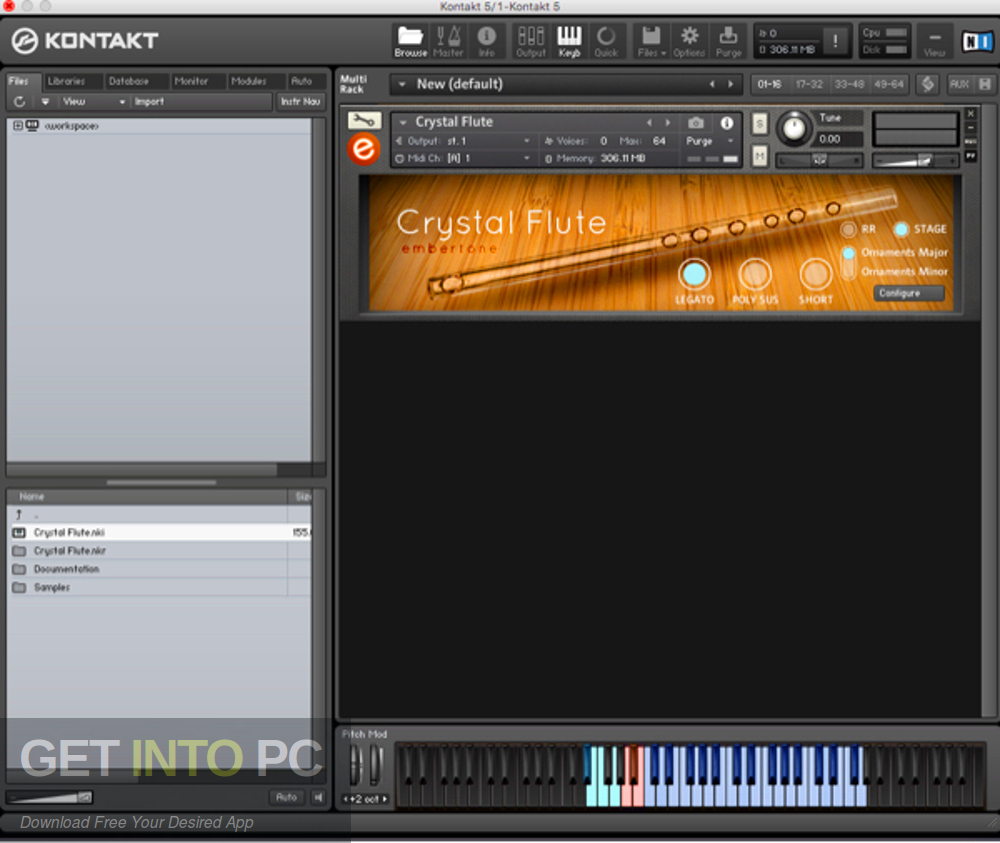The image size is (1000, 843).
Task: Select the Crystal Flute.nki file
Action: tap(159, 532)
